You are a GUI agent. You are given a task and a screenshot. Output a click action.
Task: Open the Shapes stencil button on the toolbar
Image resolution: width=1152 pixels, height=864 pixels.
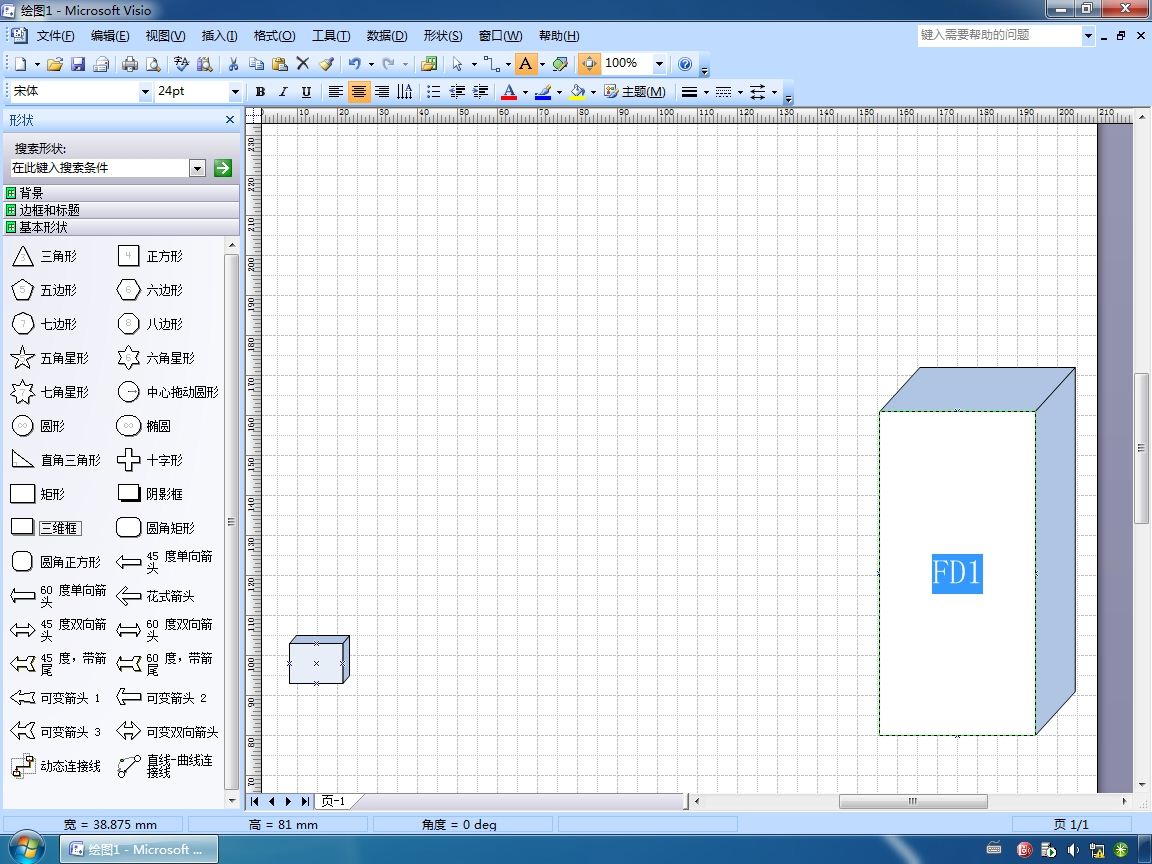(x=429, y=64)
